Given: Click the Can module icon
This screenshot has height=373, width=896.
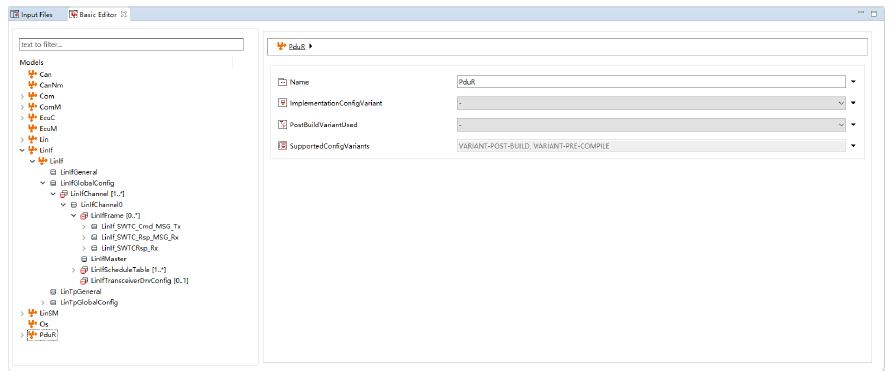Looking at the screenshot, I should click(33, 74).
